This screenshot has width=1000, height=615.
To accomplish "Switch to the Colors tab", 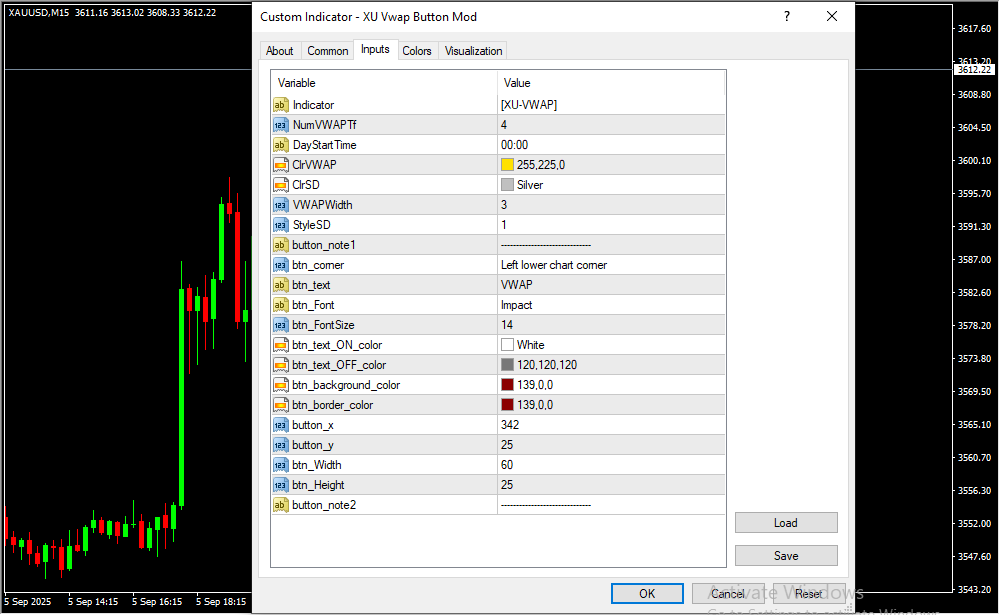I will pyautogui.click(x=417, y=51).
